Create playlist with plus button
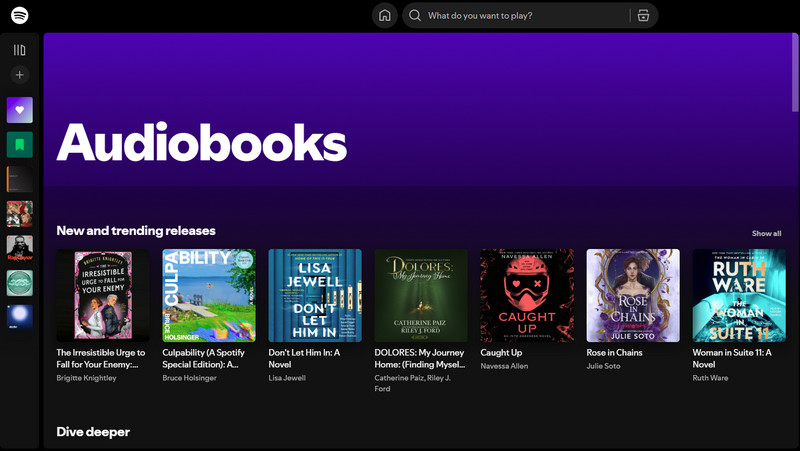Screen dimensions: 800x451 (x=19, y=74)
